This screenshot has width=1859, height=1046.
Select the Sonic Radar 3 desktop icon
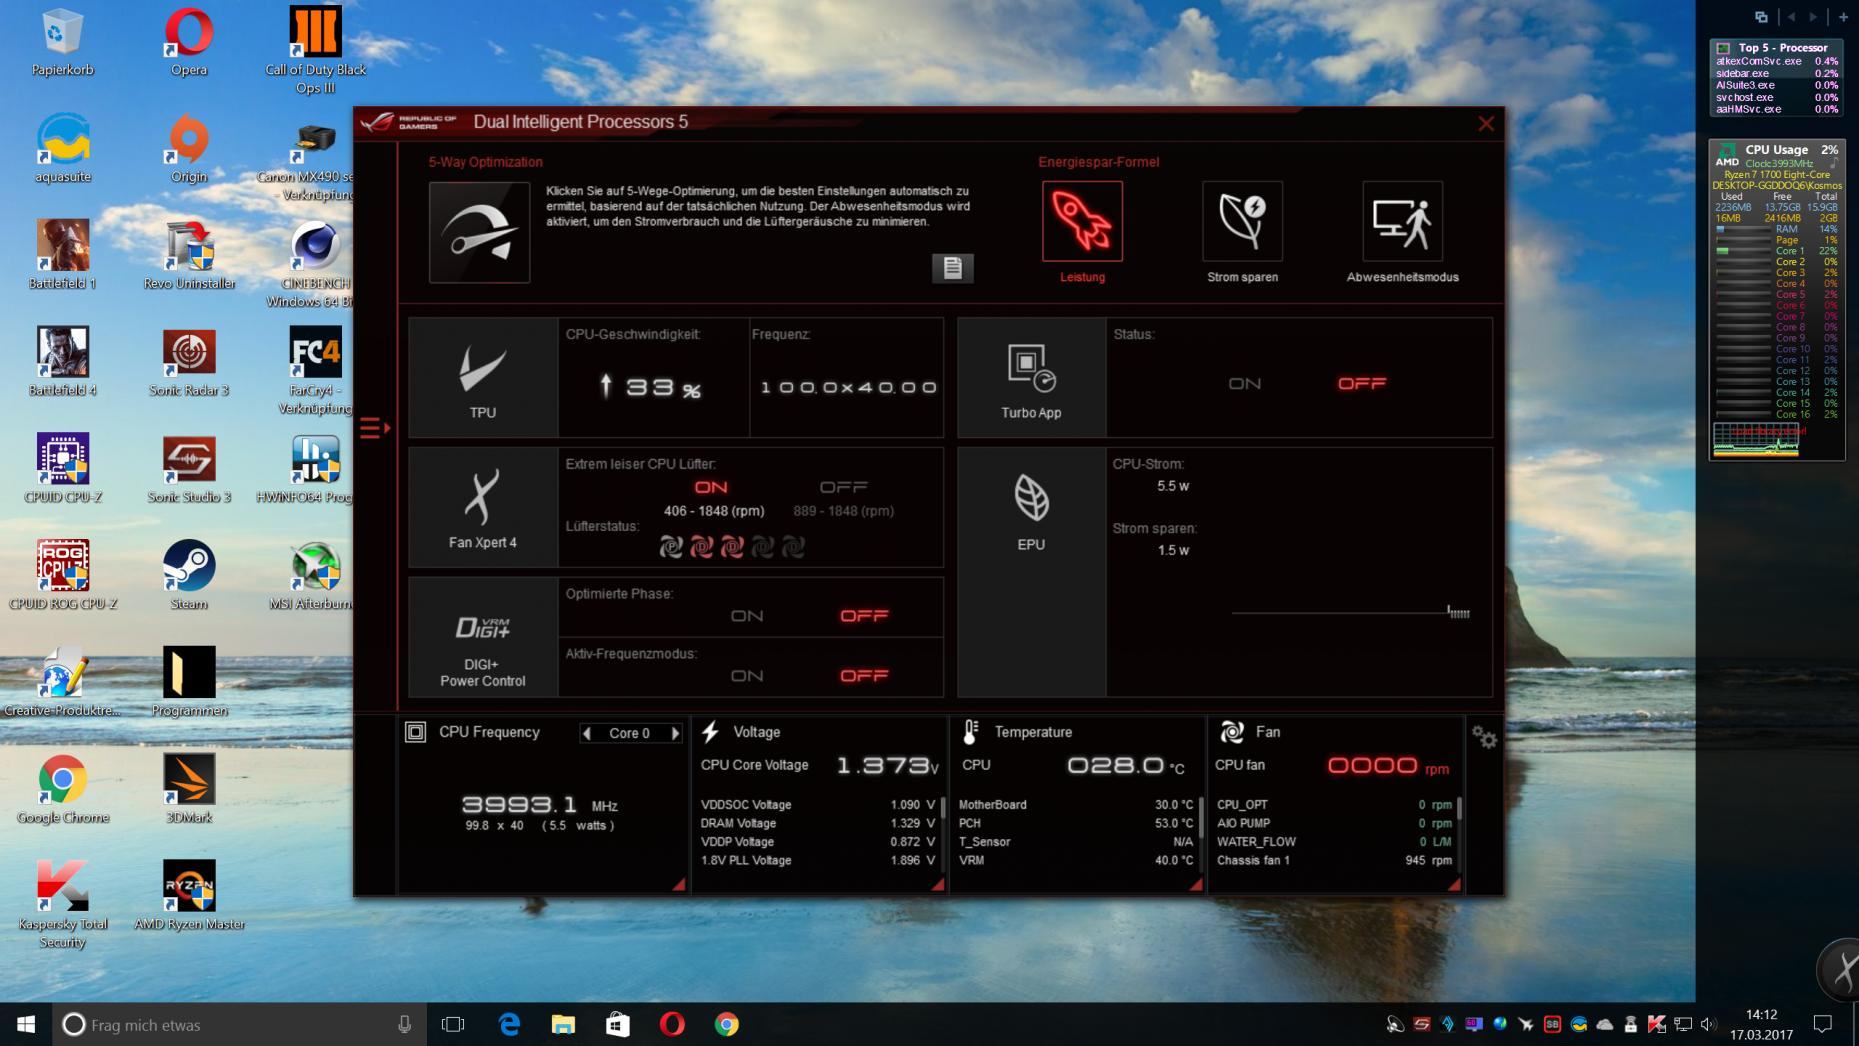[x=189, y=363]
